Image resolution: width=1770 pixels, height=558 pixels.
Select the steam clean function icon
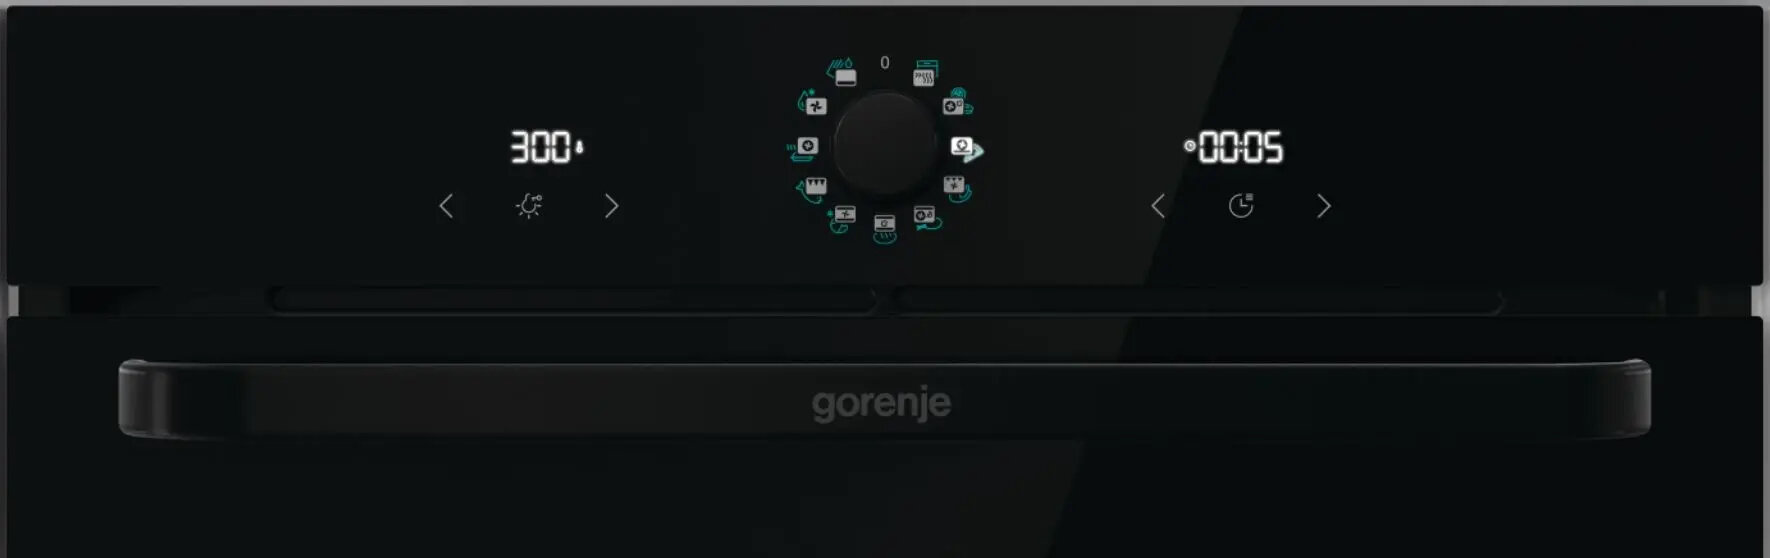pyautogui.click(x=842, y=72)
